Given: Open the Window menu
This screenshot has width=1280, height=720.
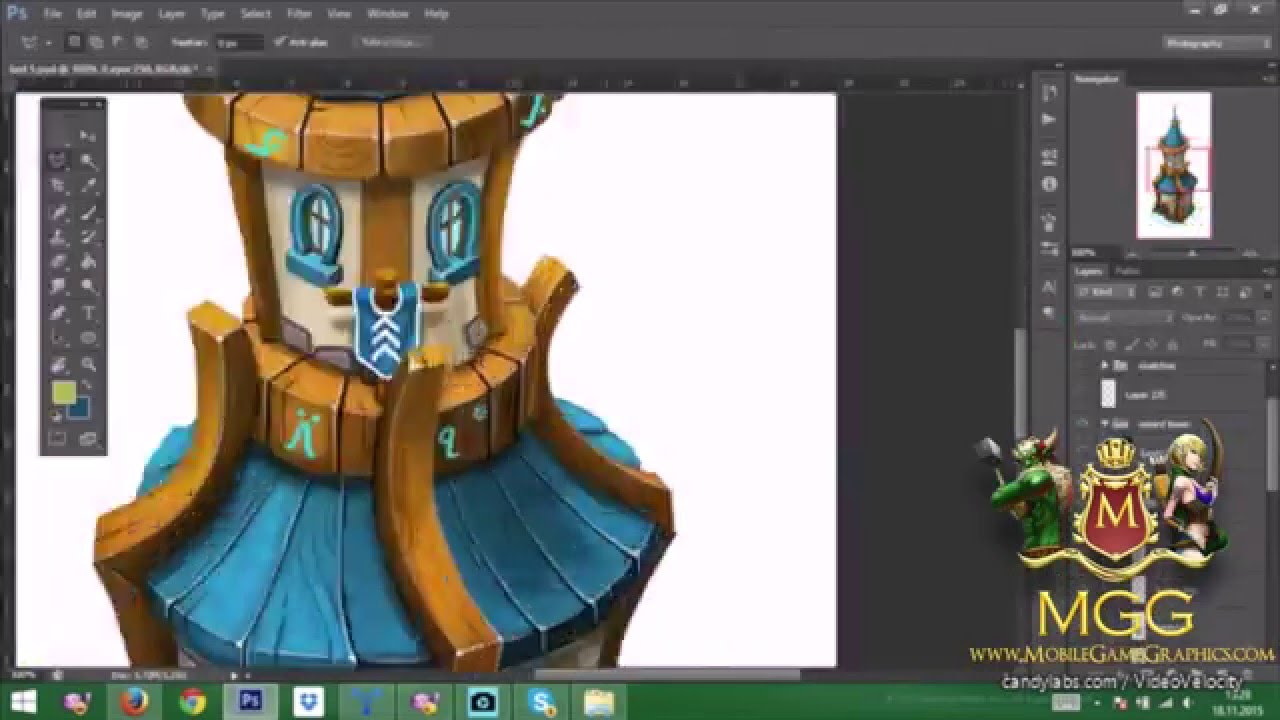Looking at the screenshot, I should point(387,14).
